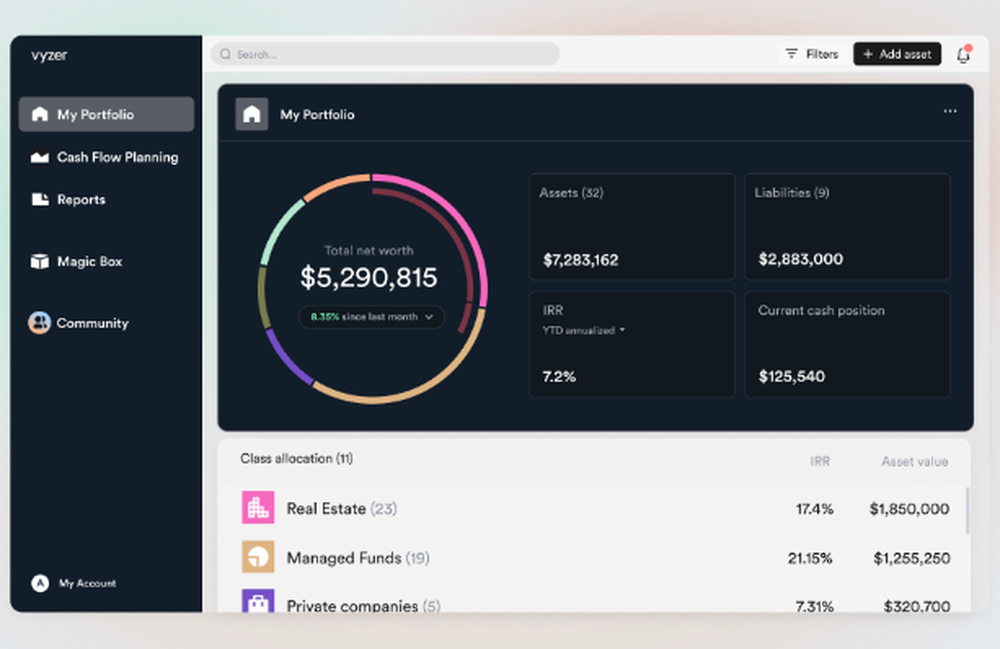Select the Cash Flow Planning chart icon
Image resolution: width=1000 pixels, height=649 pixels.
point(38,157)
